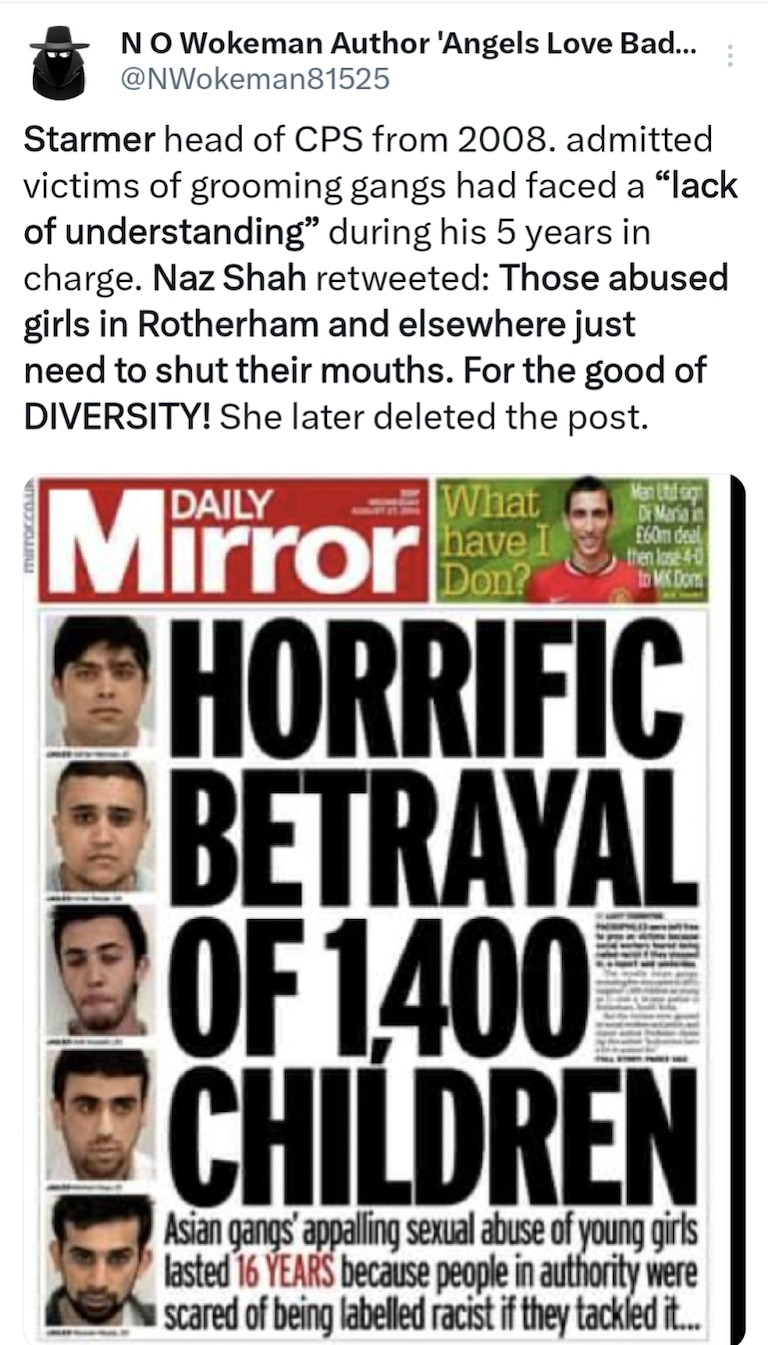
Task: Open the @NWokeman81525 handle link
Action: tap(254, 78)
